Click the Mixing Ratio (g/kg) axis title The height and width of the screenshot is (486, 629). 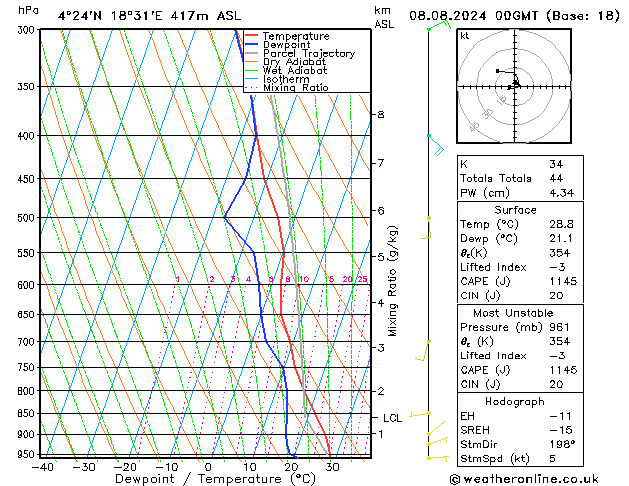392,281
